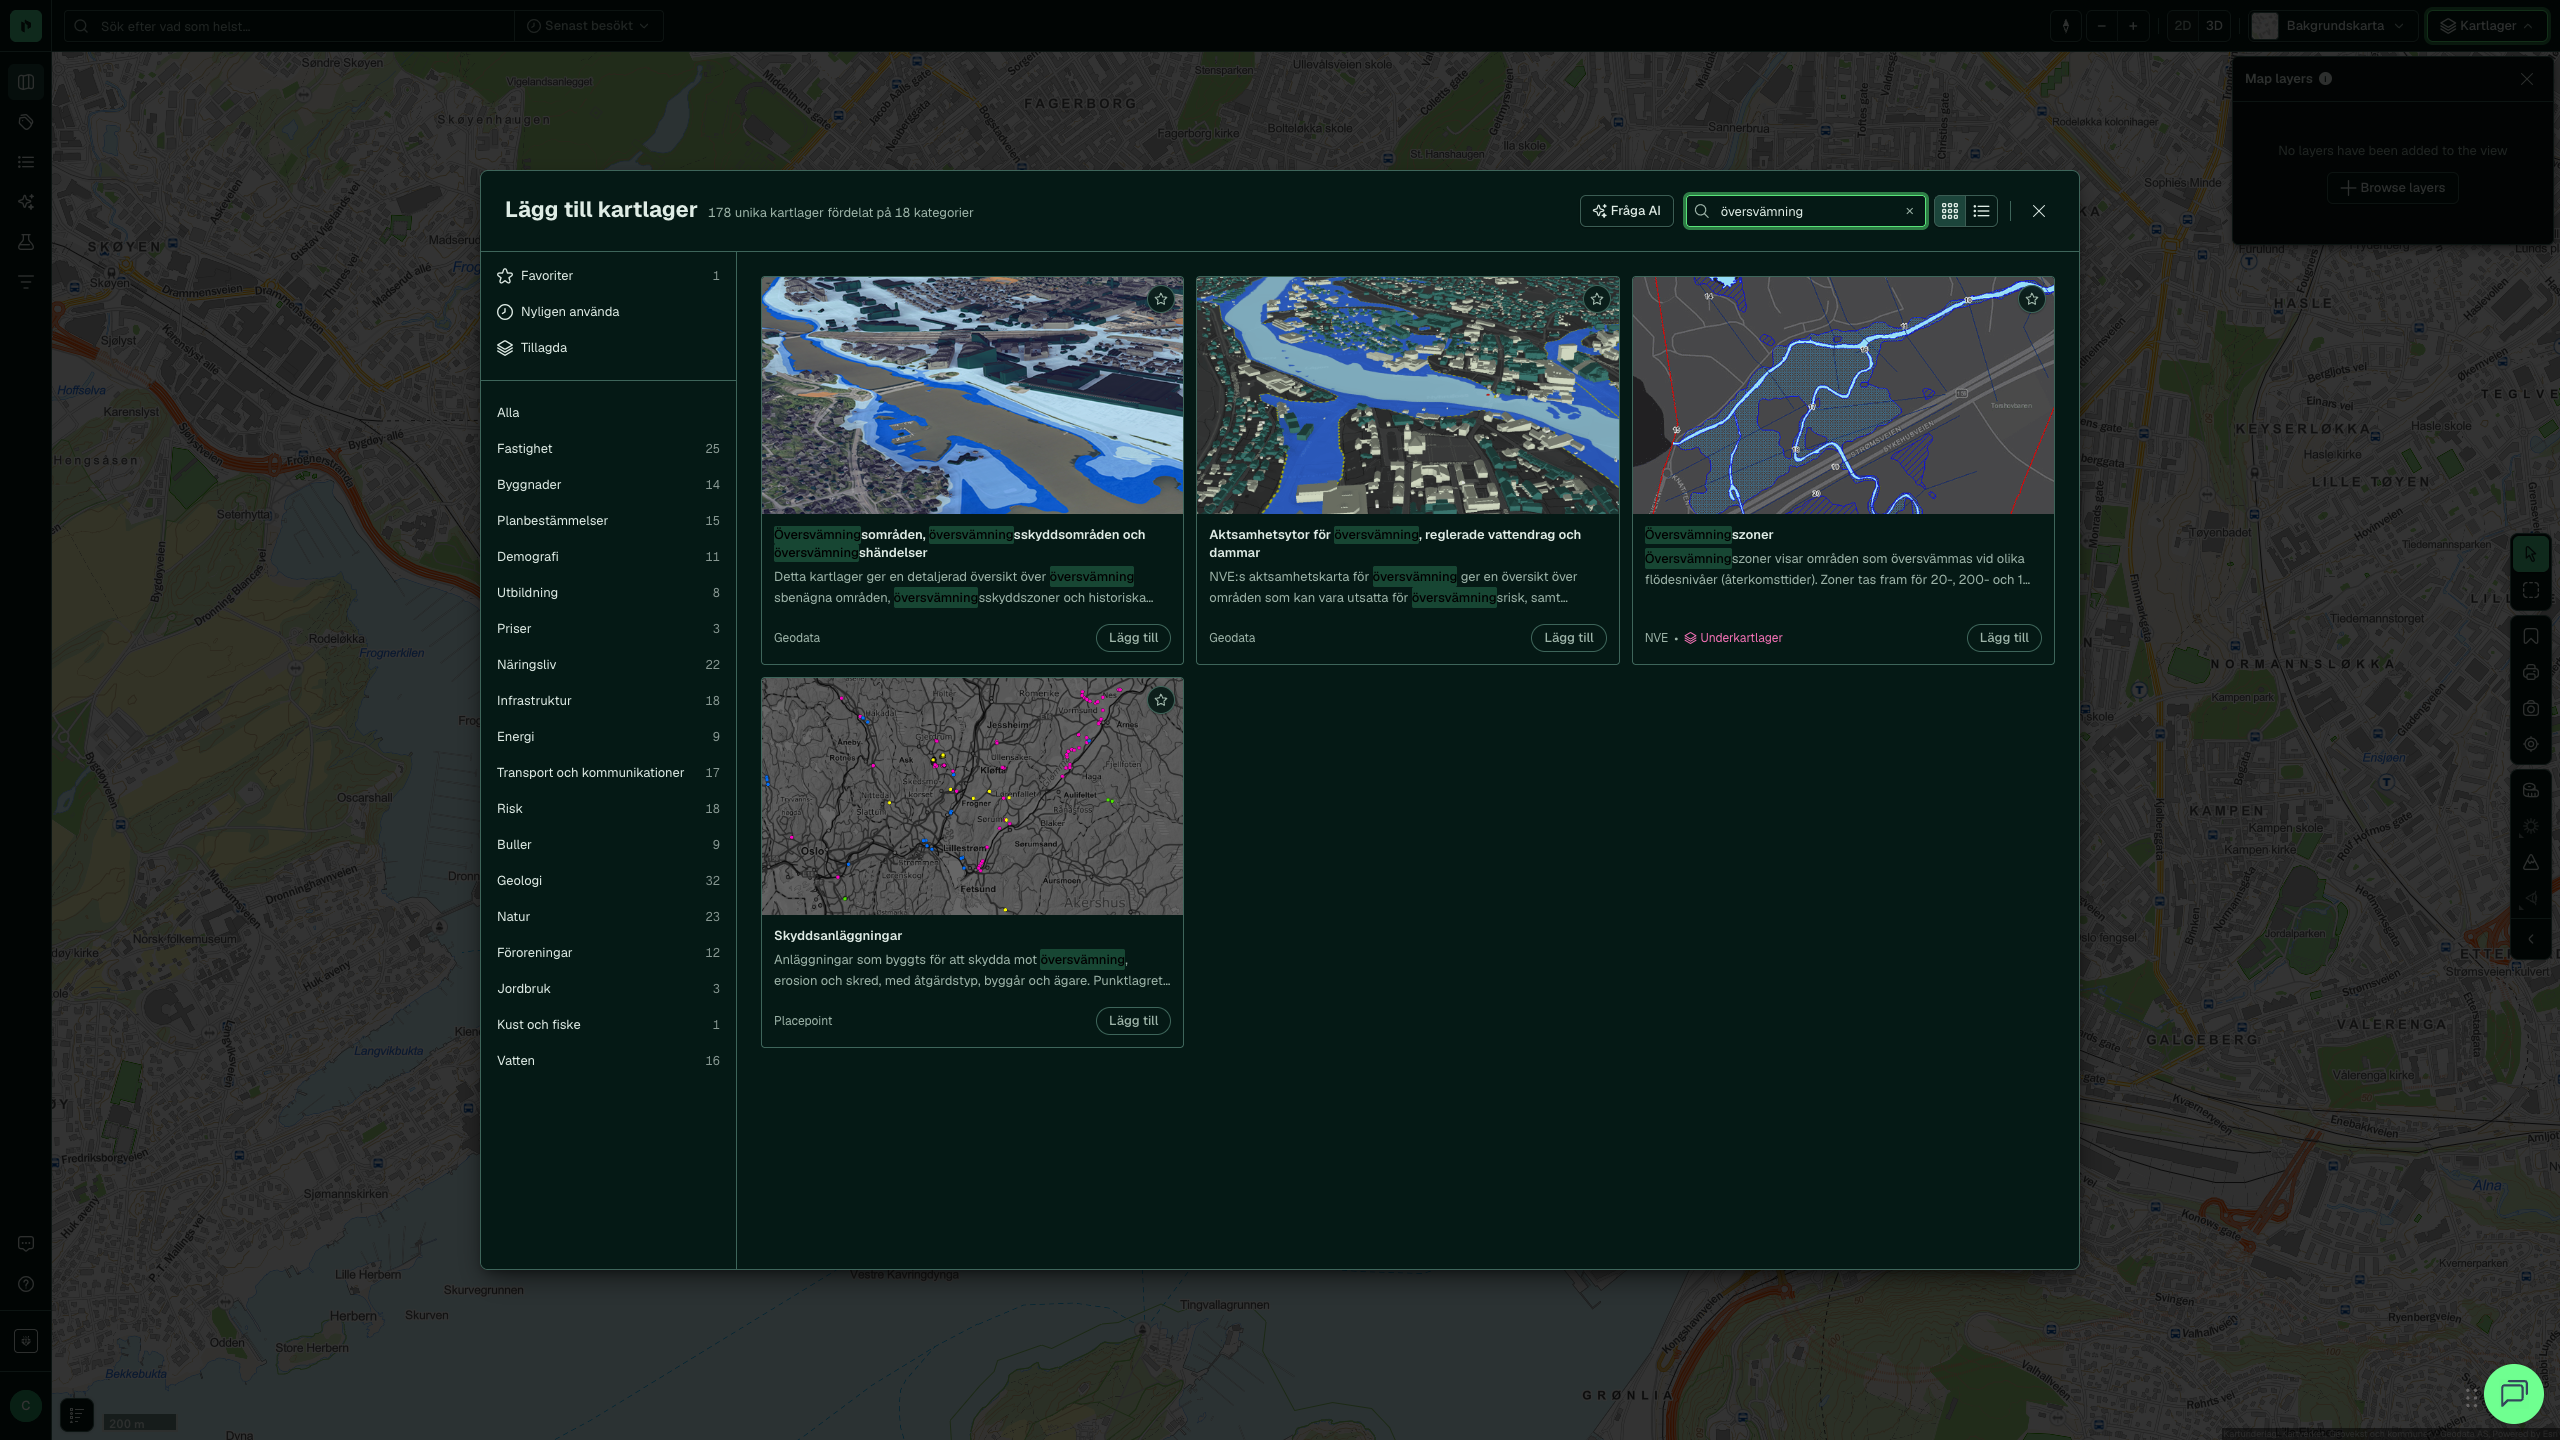Clear the översvämning search text
This screenshot has width=2560, height=1440.
(x=1909, y=211)
